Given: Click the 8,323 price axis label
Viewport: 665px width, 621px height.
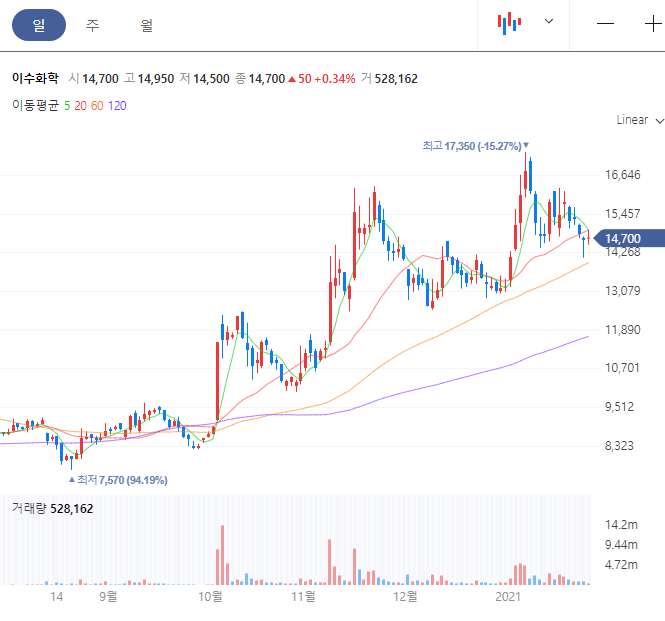Looking at the screenshot, I should click(619, 446).
